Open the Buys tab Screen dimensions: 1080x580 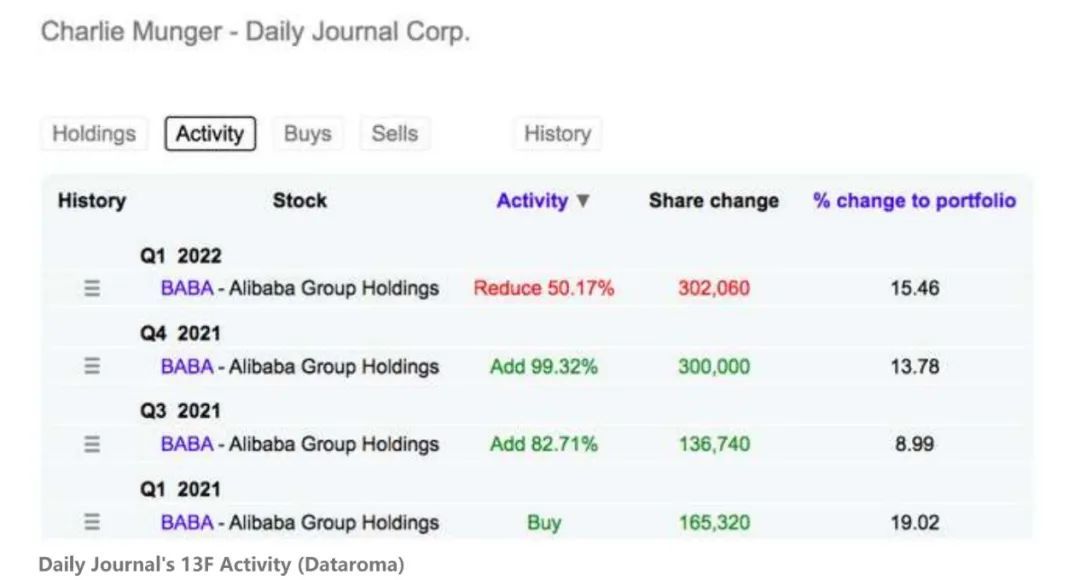point(307,134)
